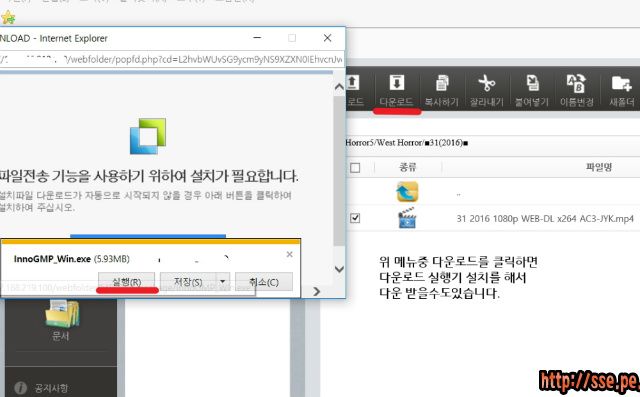Uncheck the 31 2016 1080p mp4 file checkbox
The image size is (640, 397).
pyautogui.click(x=355, y=218)
